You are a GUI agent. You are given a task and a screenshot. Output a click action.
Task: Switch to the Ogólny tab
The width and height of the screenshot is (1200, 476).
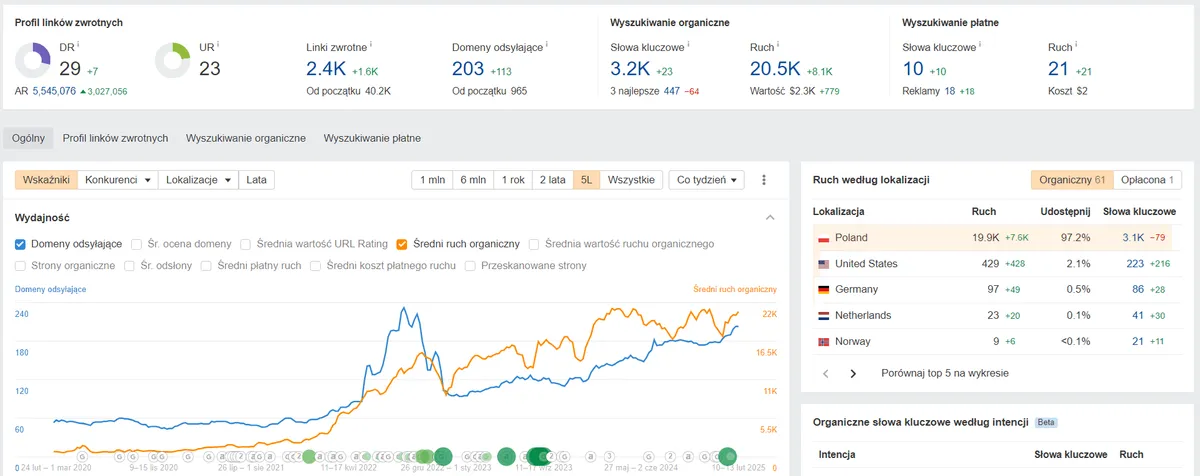pyautogui.click(x=28, y=138)
